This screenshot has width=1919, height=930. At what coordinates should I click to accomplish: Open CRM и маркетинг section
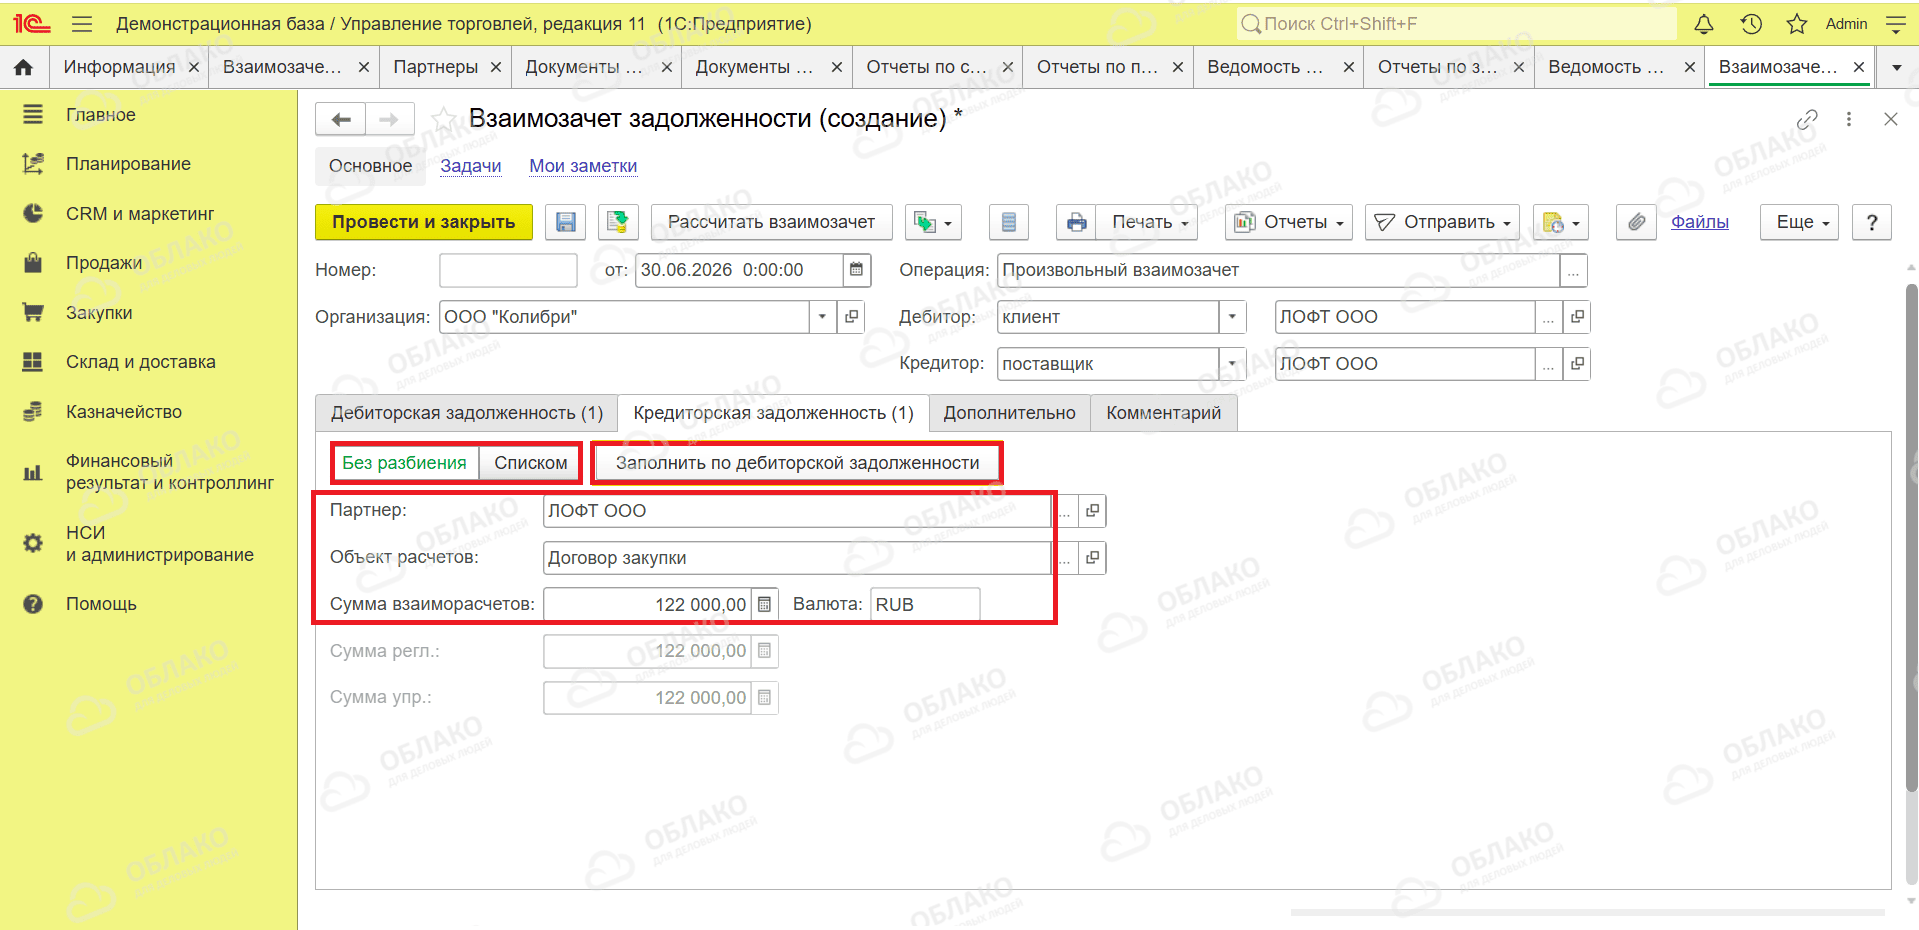140,214
